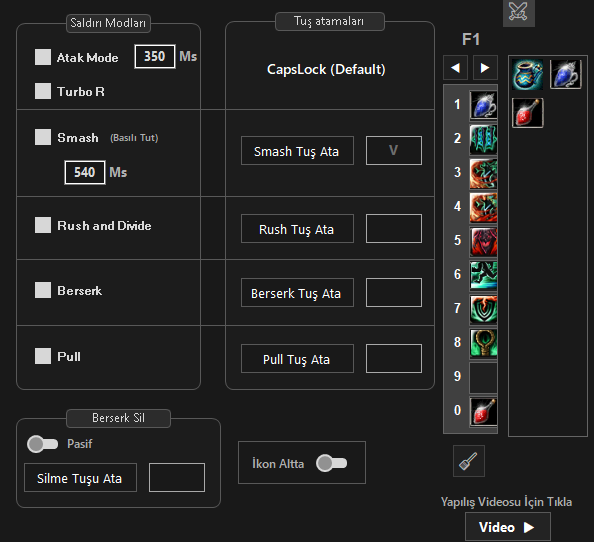
Task: Go to previous skill bar page arrow
Action: tap(455, 68)
